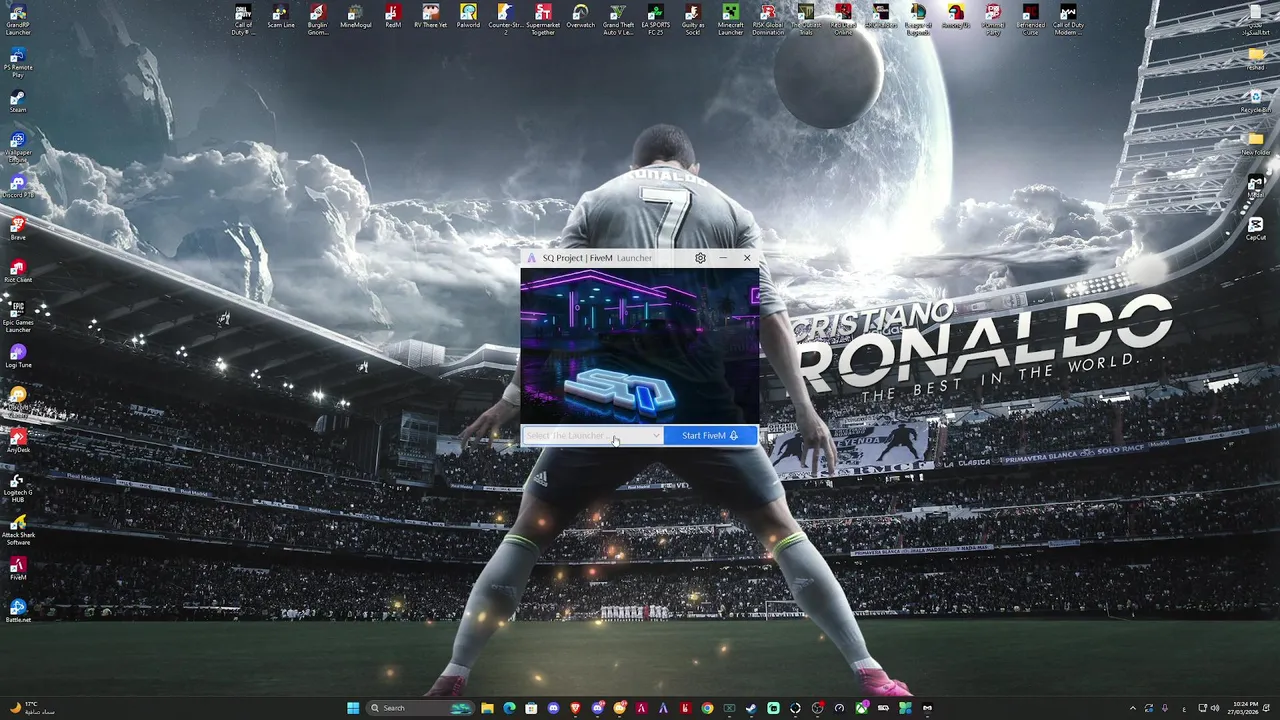Select the Minecraft Launcher desktop icon

coord(731,20)
